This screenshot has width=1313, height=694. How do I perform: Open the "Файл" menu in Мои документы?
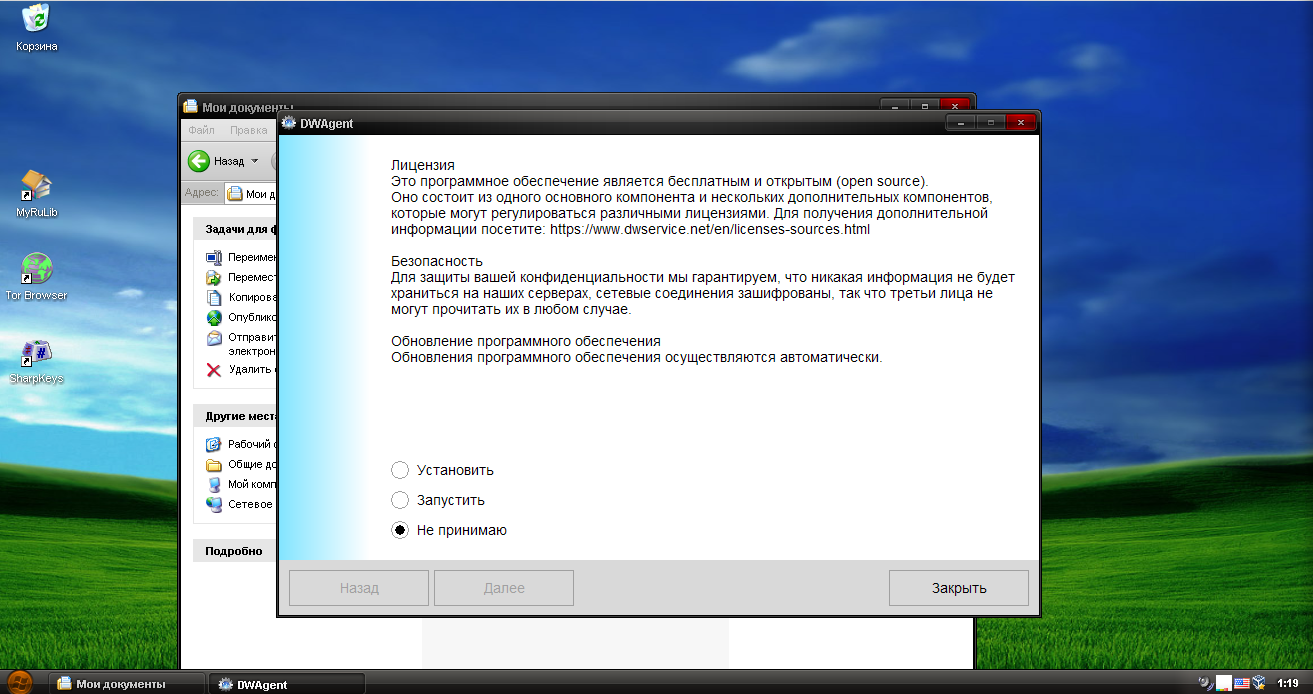coord(201,130)
